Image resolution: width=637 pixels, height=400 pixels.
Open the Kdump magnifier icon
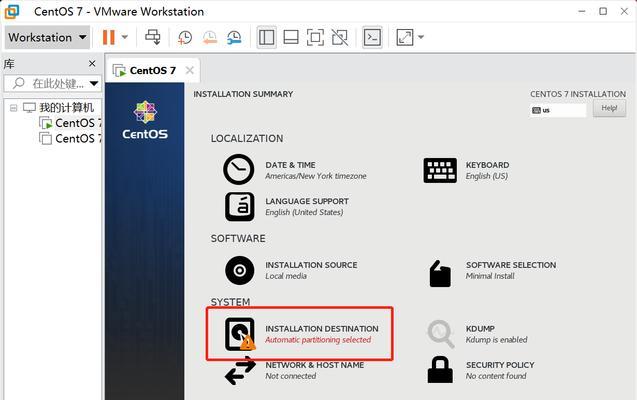(x=440, y=334)
